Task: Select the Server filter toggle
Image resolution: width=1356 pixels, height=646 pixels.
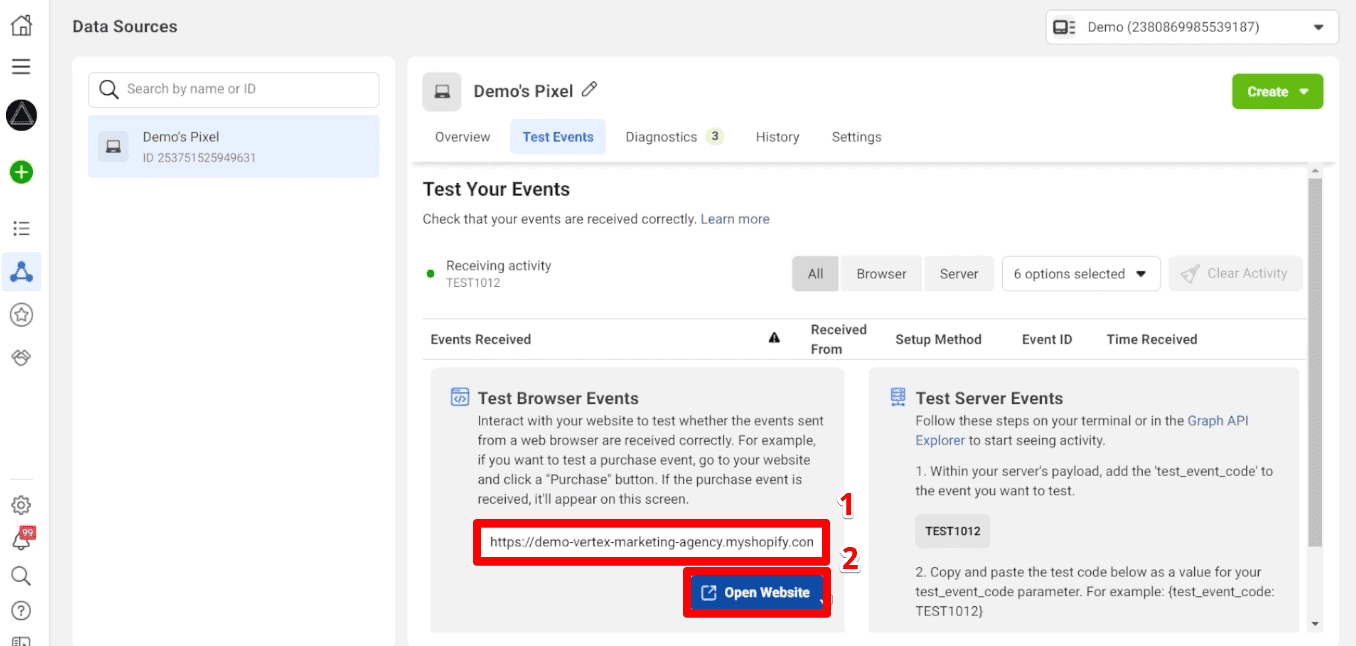Action: [958, 274]
